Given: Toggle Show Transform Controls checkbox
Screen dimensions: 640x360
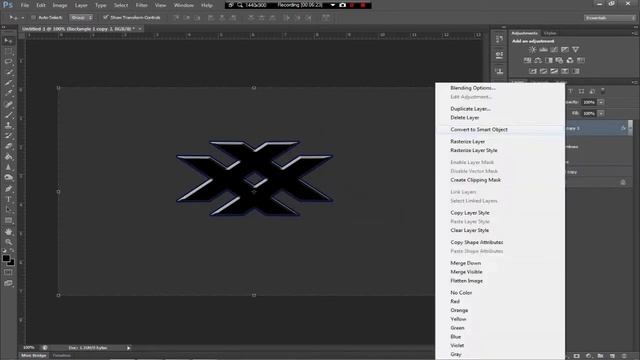Looking at the screenshot, I should [x=106, y=17].
